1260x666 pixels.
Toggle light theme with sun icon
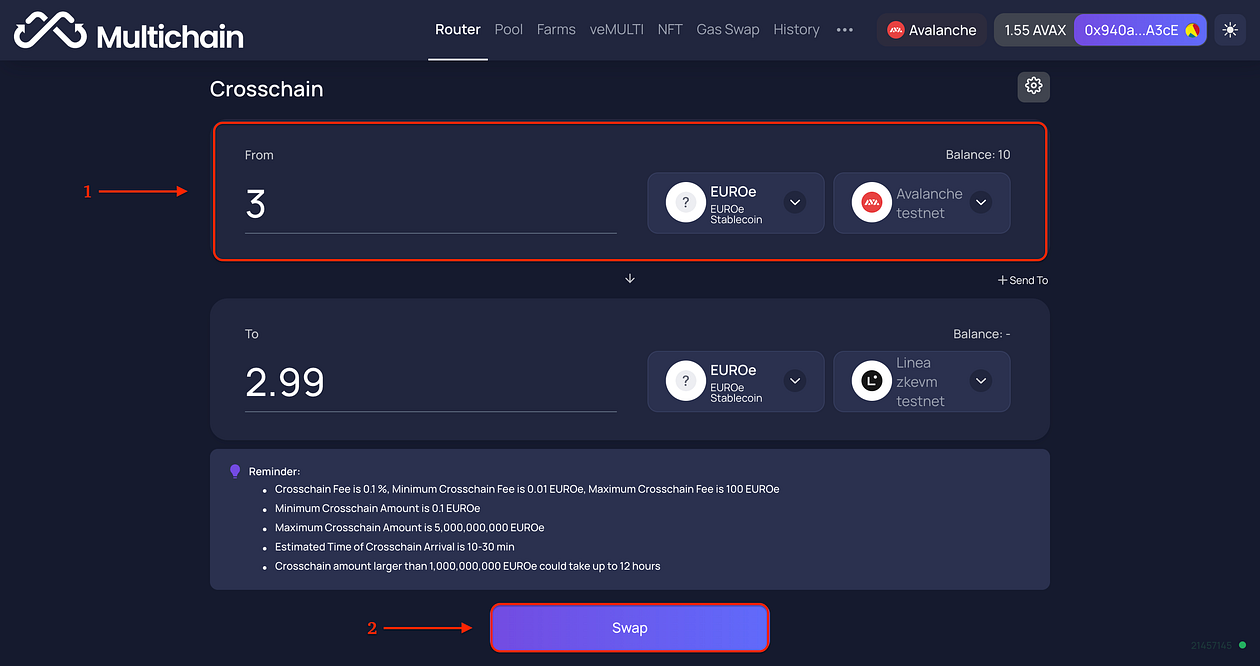[1230, 30]
